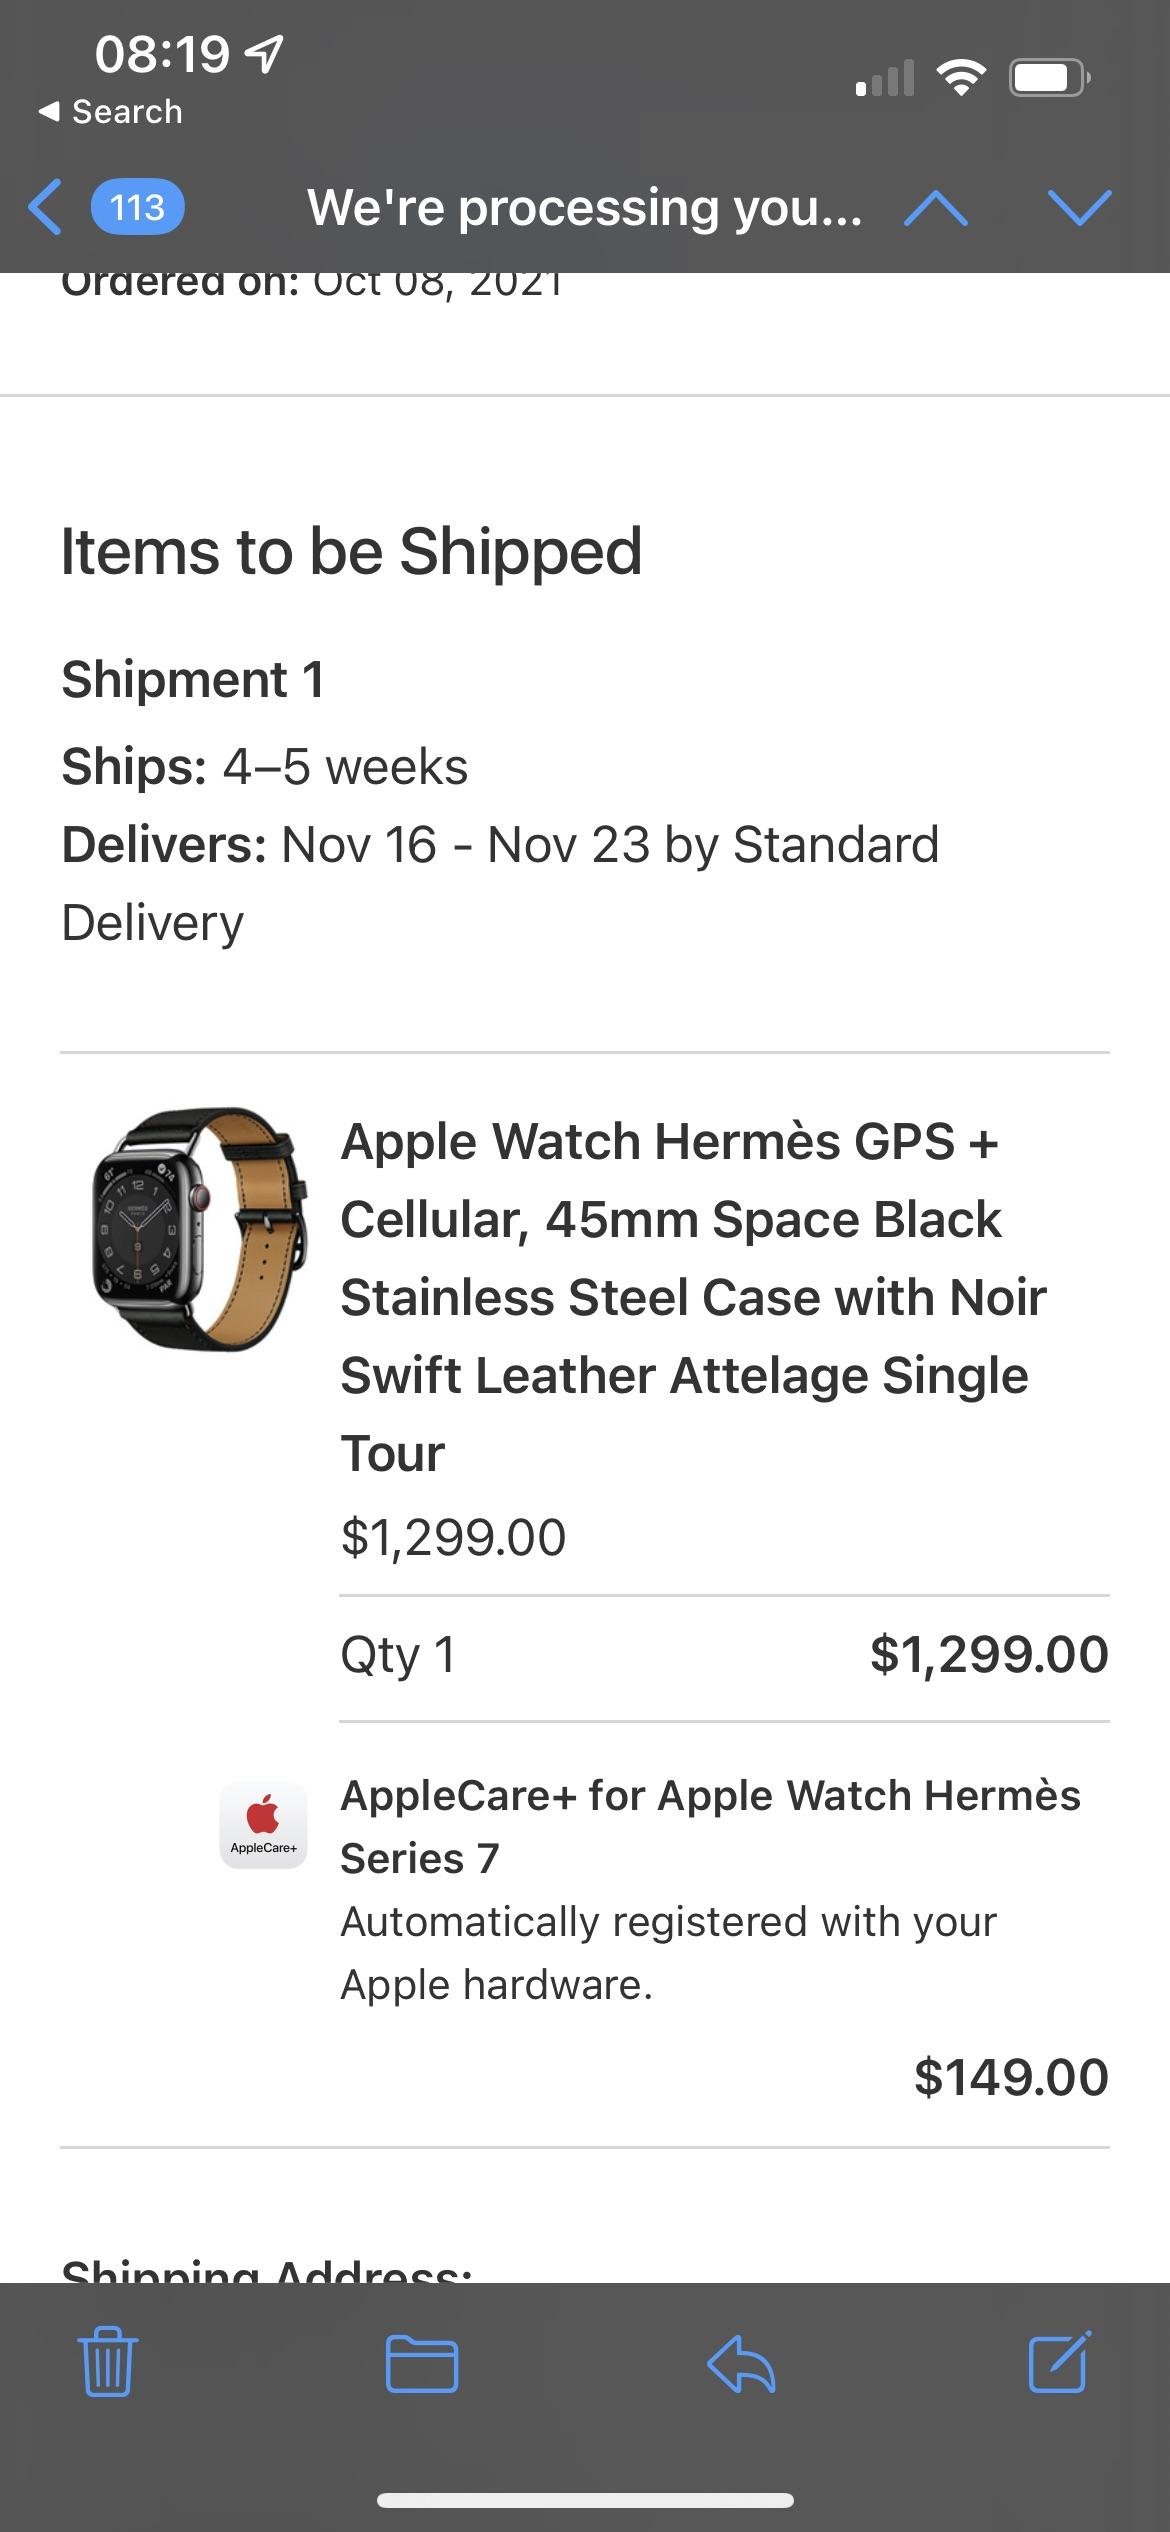Screen dimensions: 1170x2532
Task: Tap the location arrow beside the time
Action: pos(265,53)
